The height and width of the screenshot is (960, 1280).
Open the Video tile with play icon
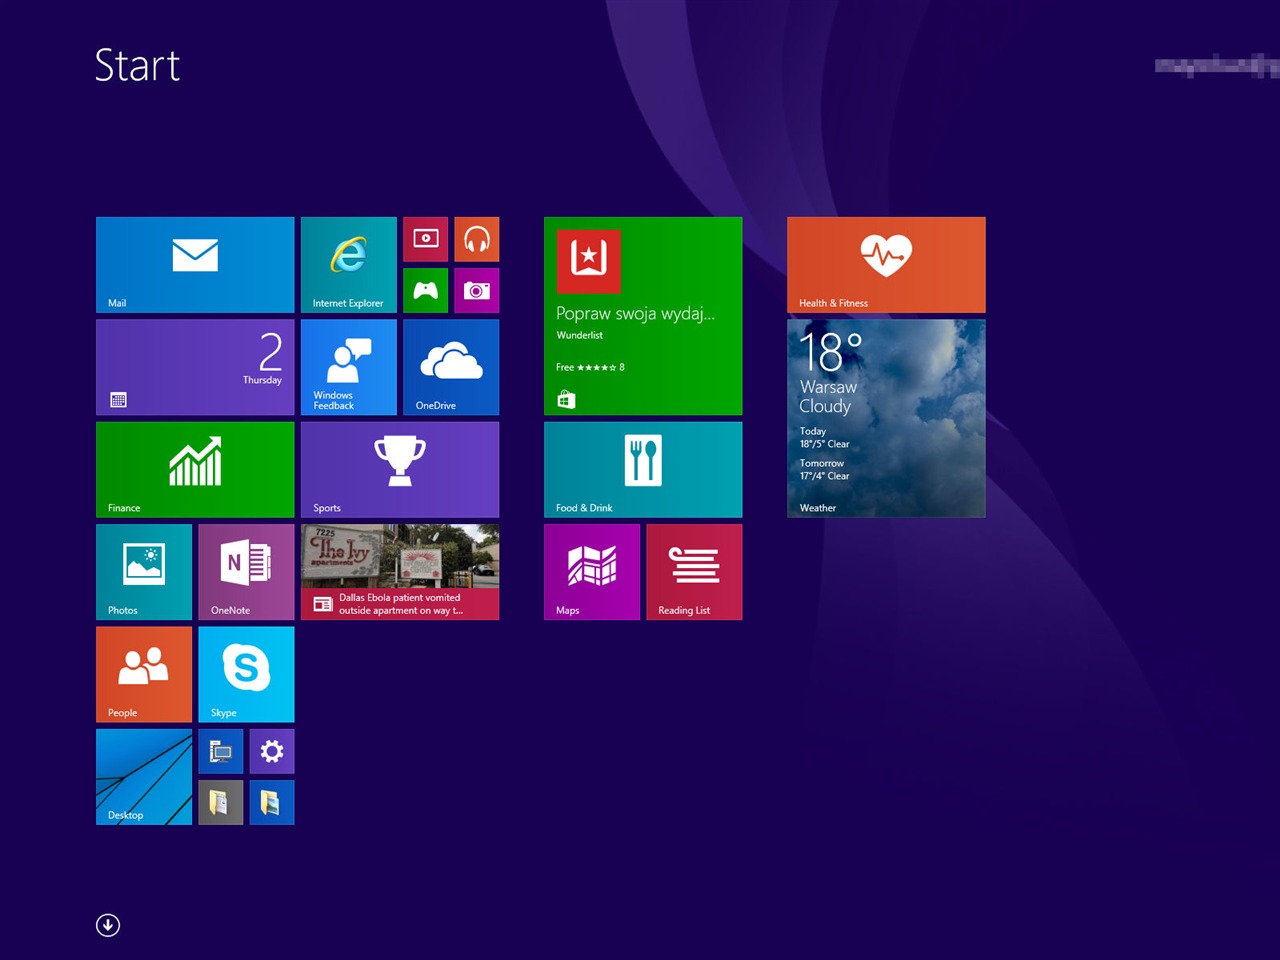[x=426, y=239]
